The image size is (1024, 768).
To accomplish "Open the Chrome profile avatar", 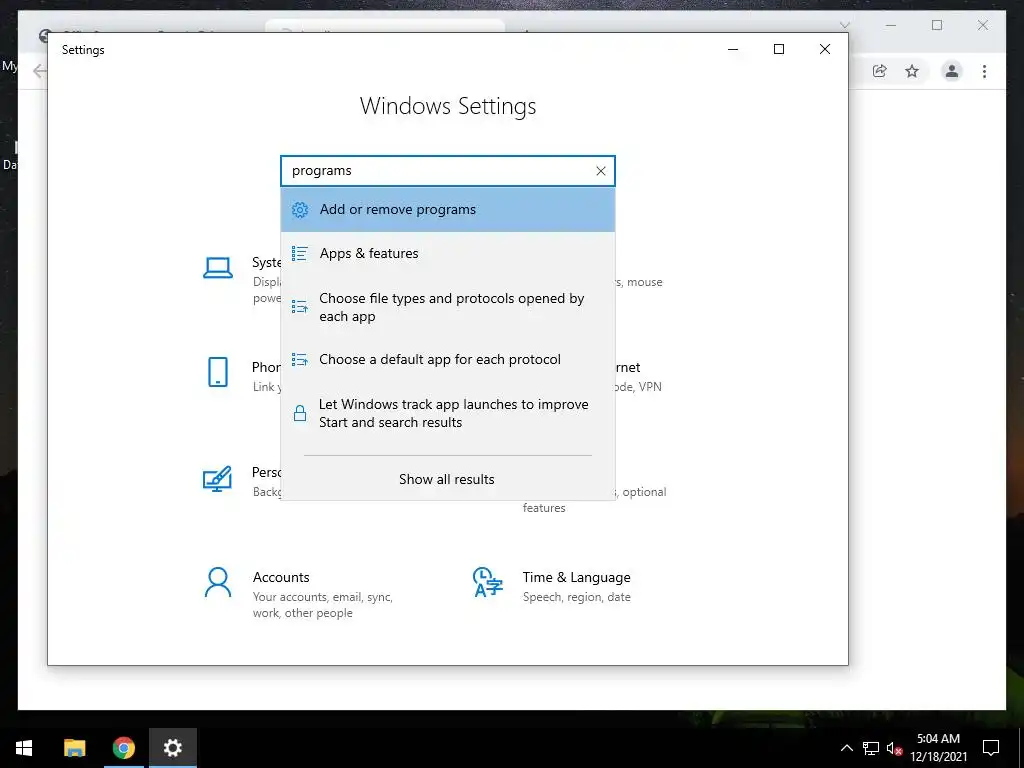I will coord(952,71).
